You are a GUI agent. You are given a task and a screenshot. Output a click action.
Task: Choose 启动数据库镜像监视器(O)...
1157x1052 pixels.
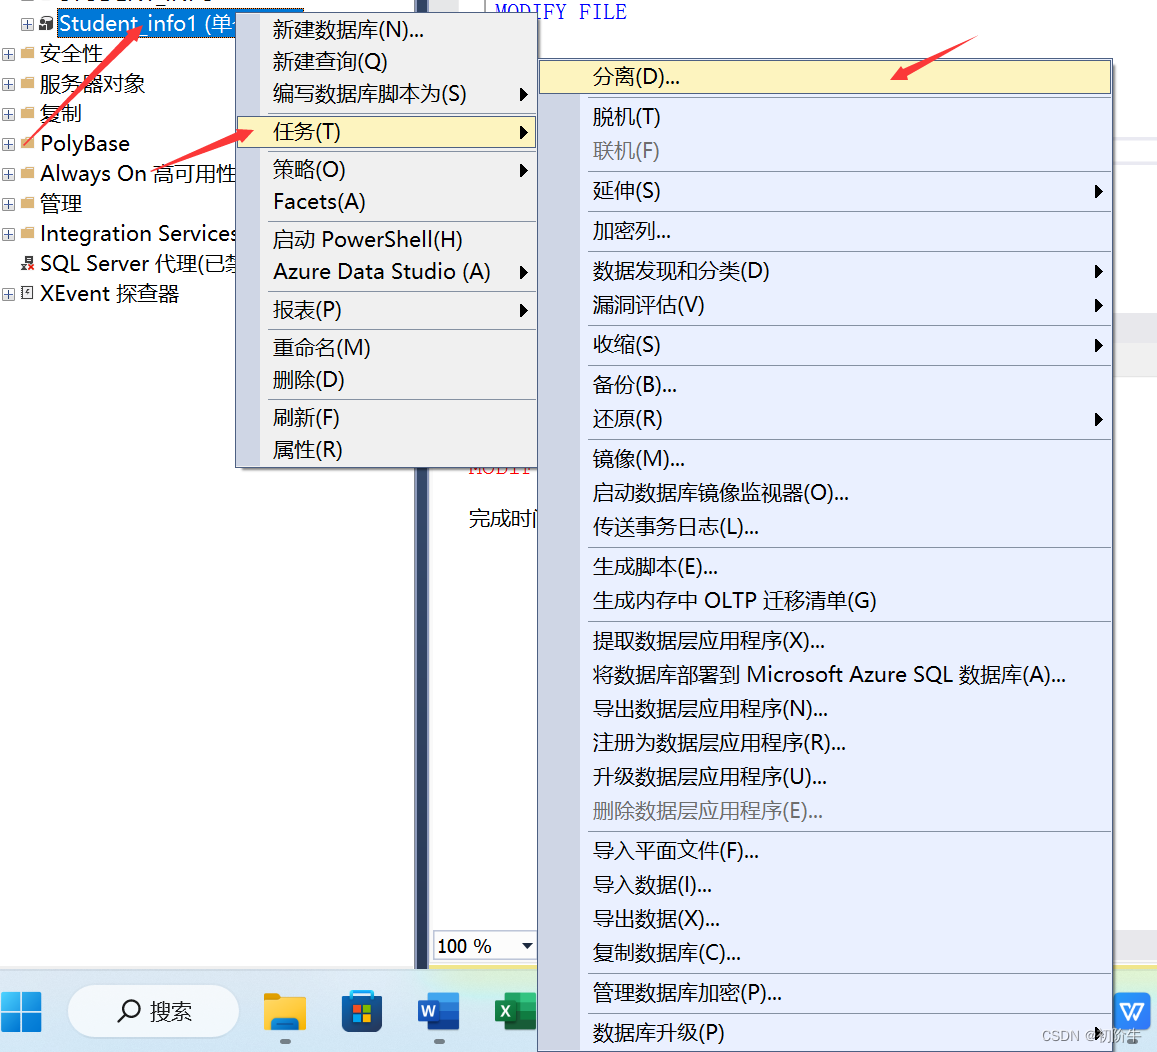[825, 493]
